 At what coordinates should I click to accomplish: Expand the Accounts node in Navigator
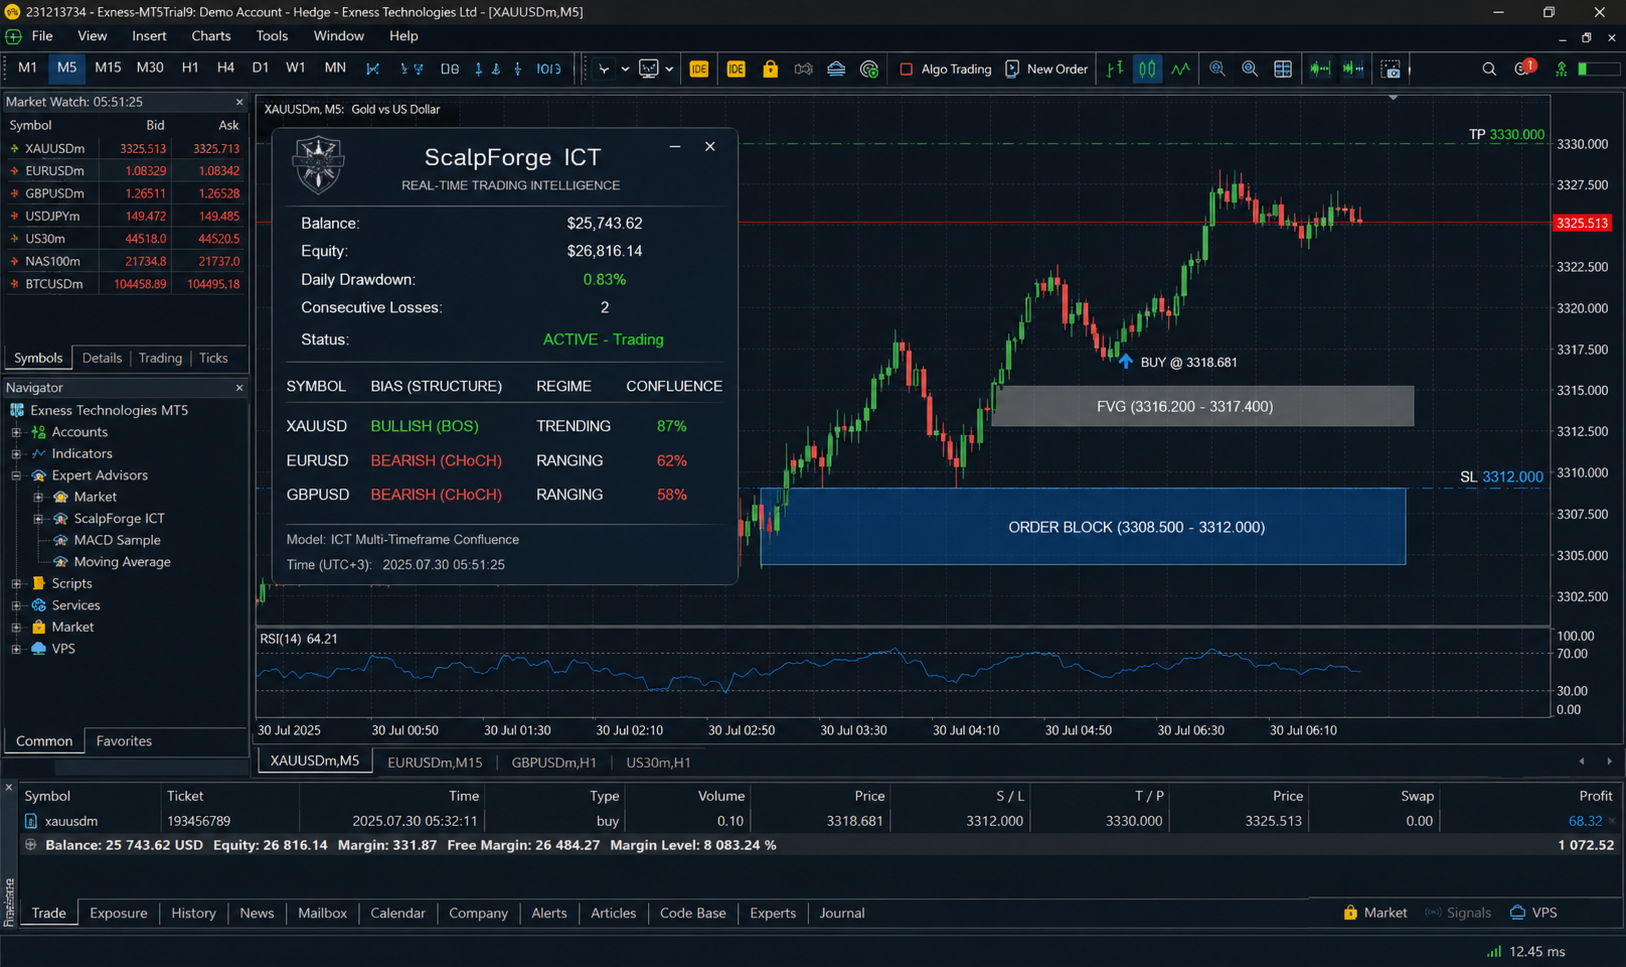pos(16,432)
